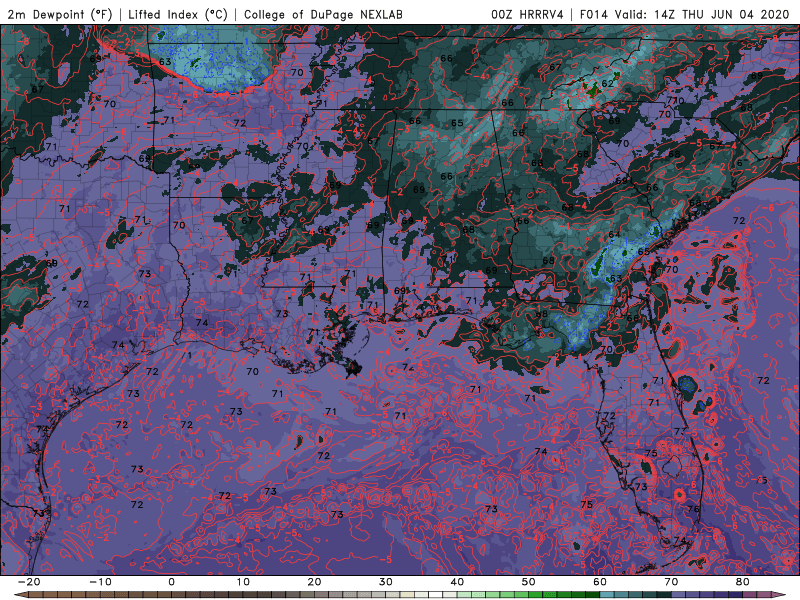Click the 0 label on the color scale
The image size is (800, 600).
[x=171, y=582]
